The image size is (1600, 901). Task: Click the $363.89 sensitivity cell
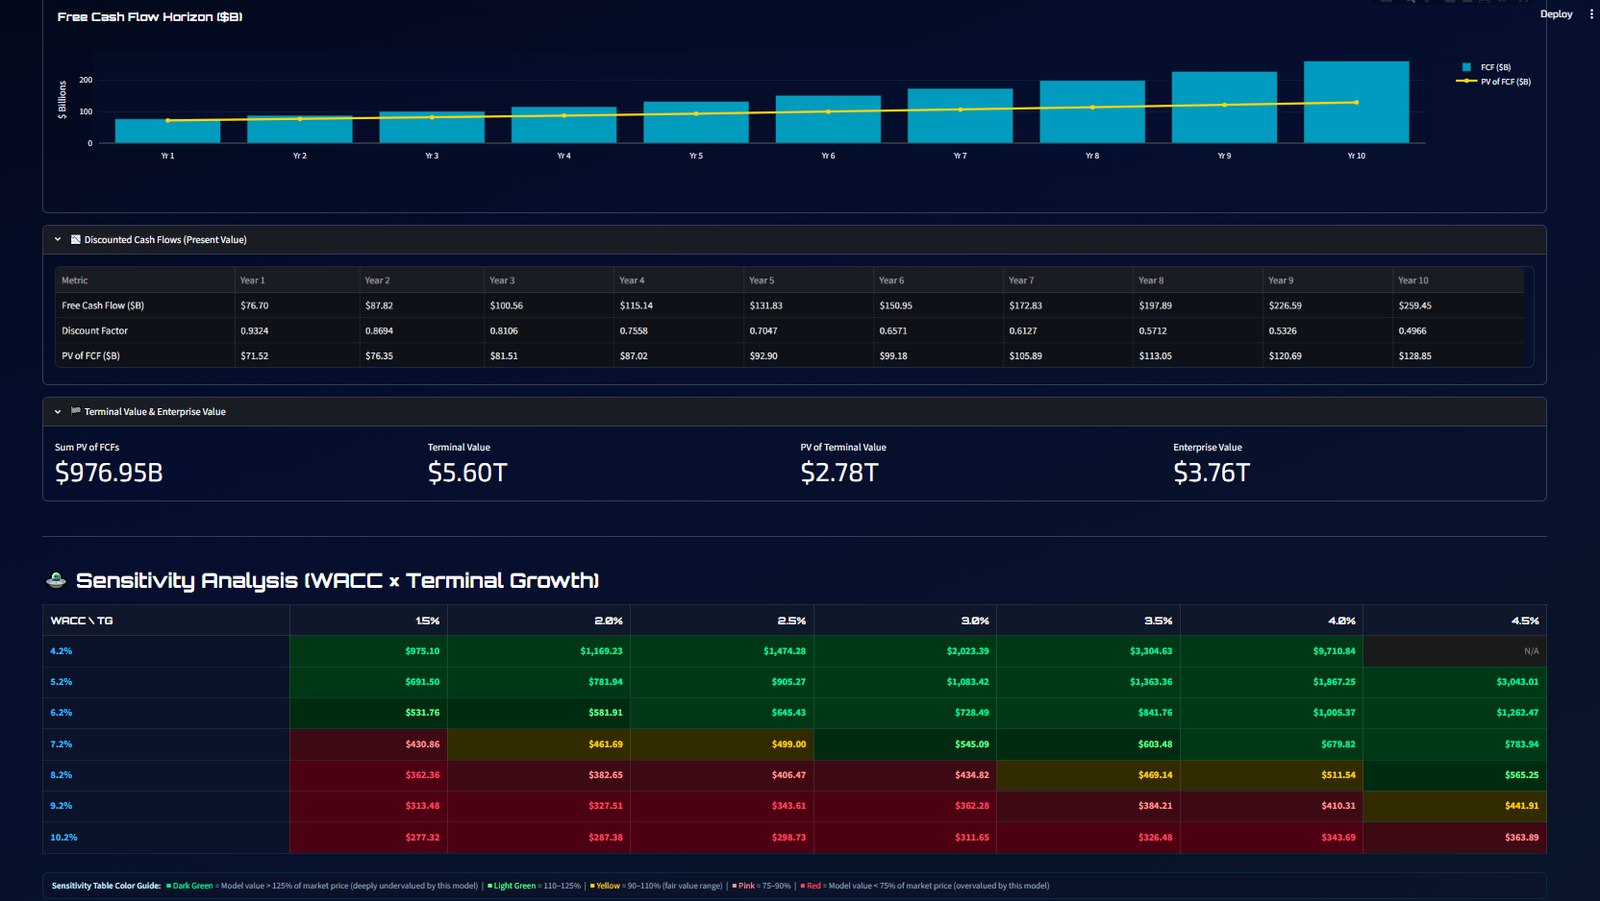(x=1455, y=837)
